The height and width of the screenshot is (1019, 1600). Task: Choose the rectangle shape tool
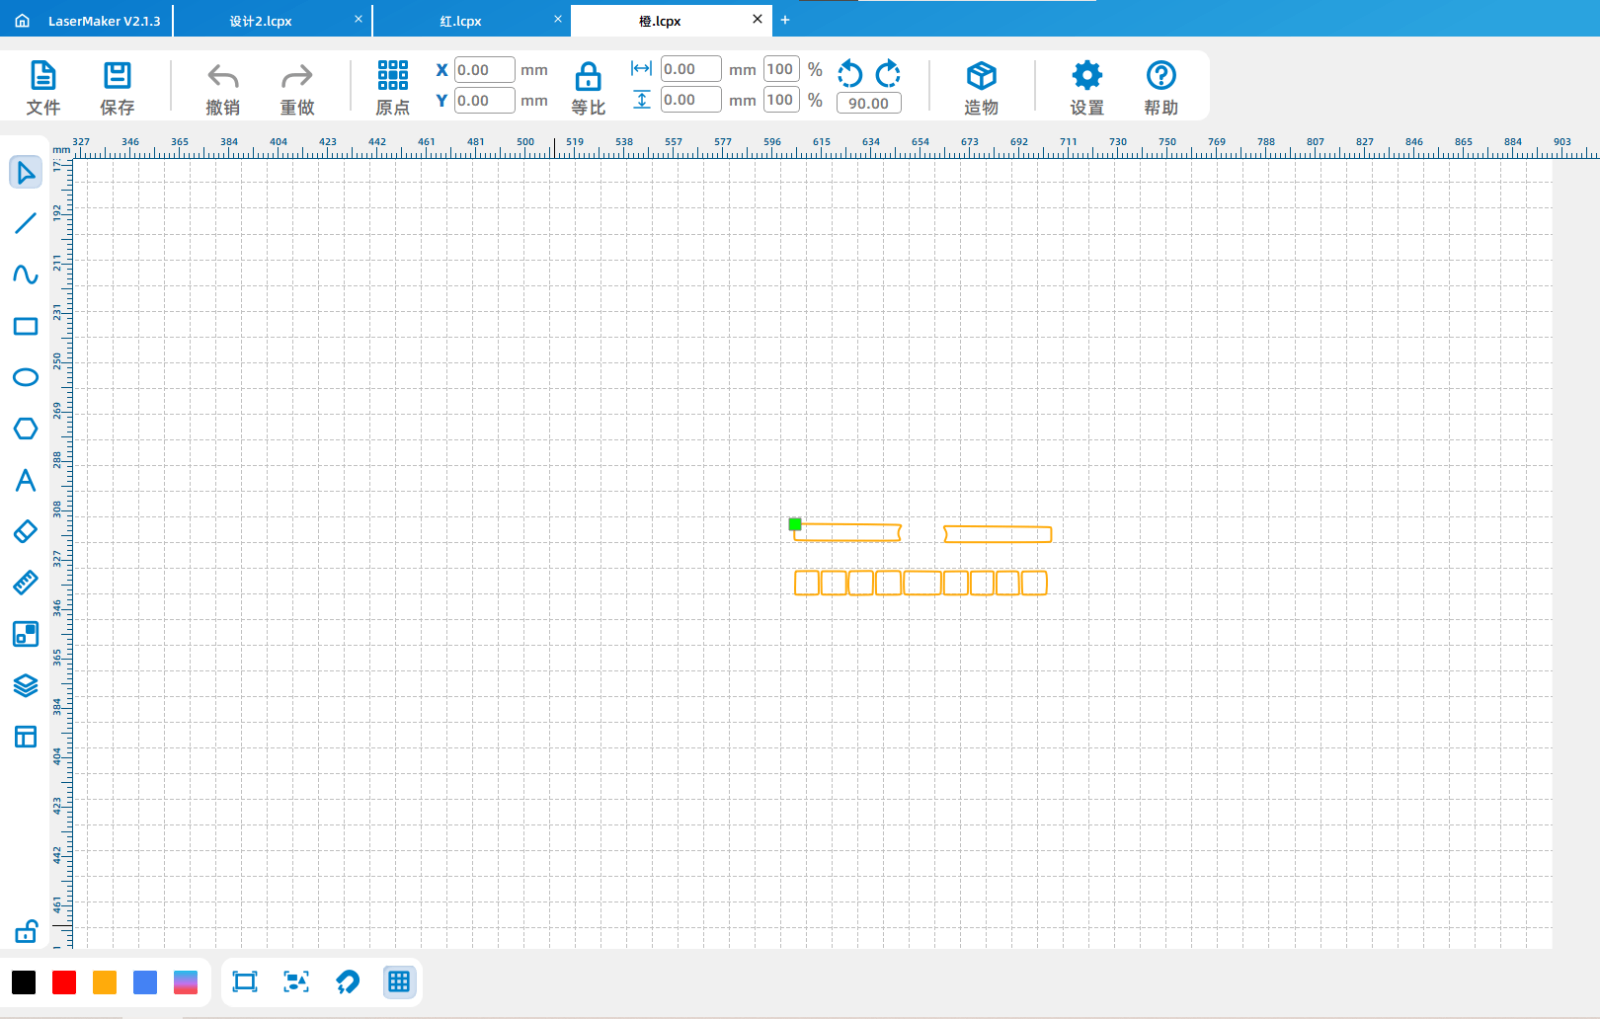[x=25, y=326]
